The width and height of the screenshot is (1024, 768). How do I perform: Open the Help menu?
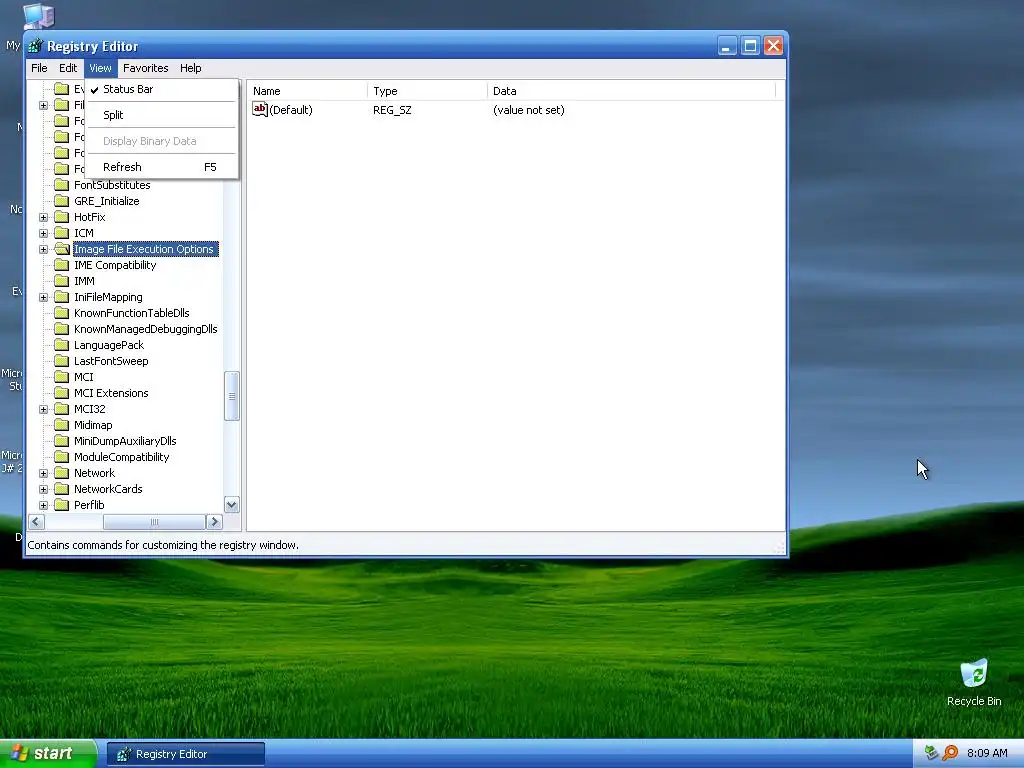[x=191, y=68]
